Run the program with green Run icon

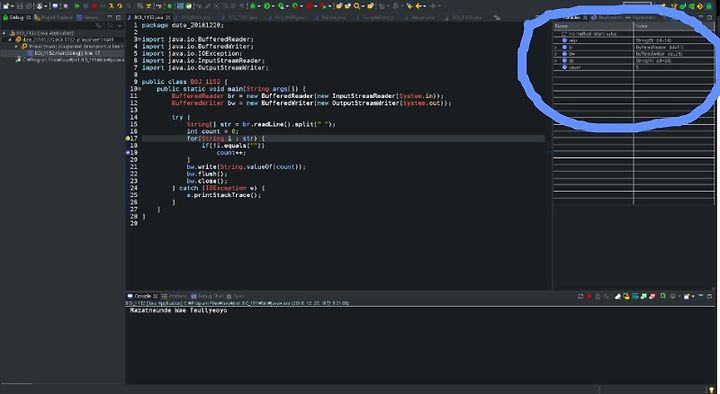tap(267, 6)
